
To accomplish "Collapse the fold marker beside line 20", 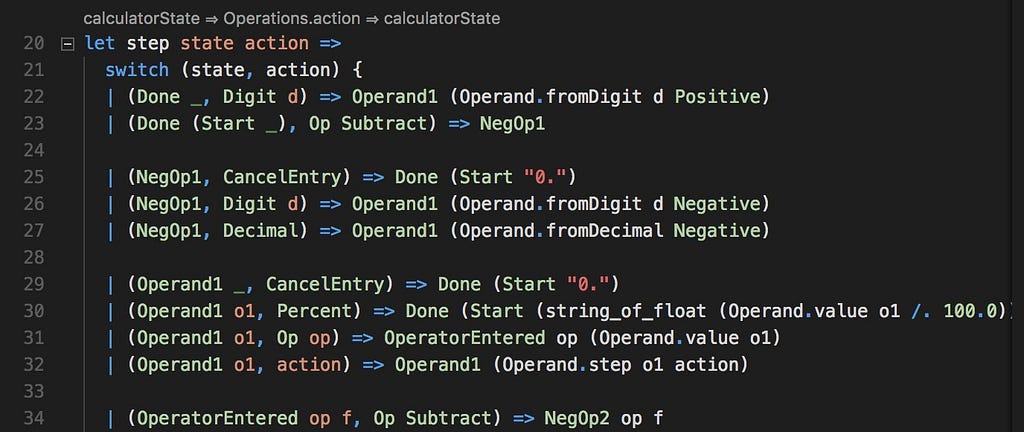I will click(x=66, y=44).
